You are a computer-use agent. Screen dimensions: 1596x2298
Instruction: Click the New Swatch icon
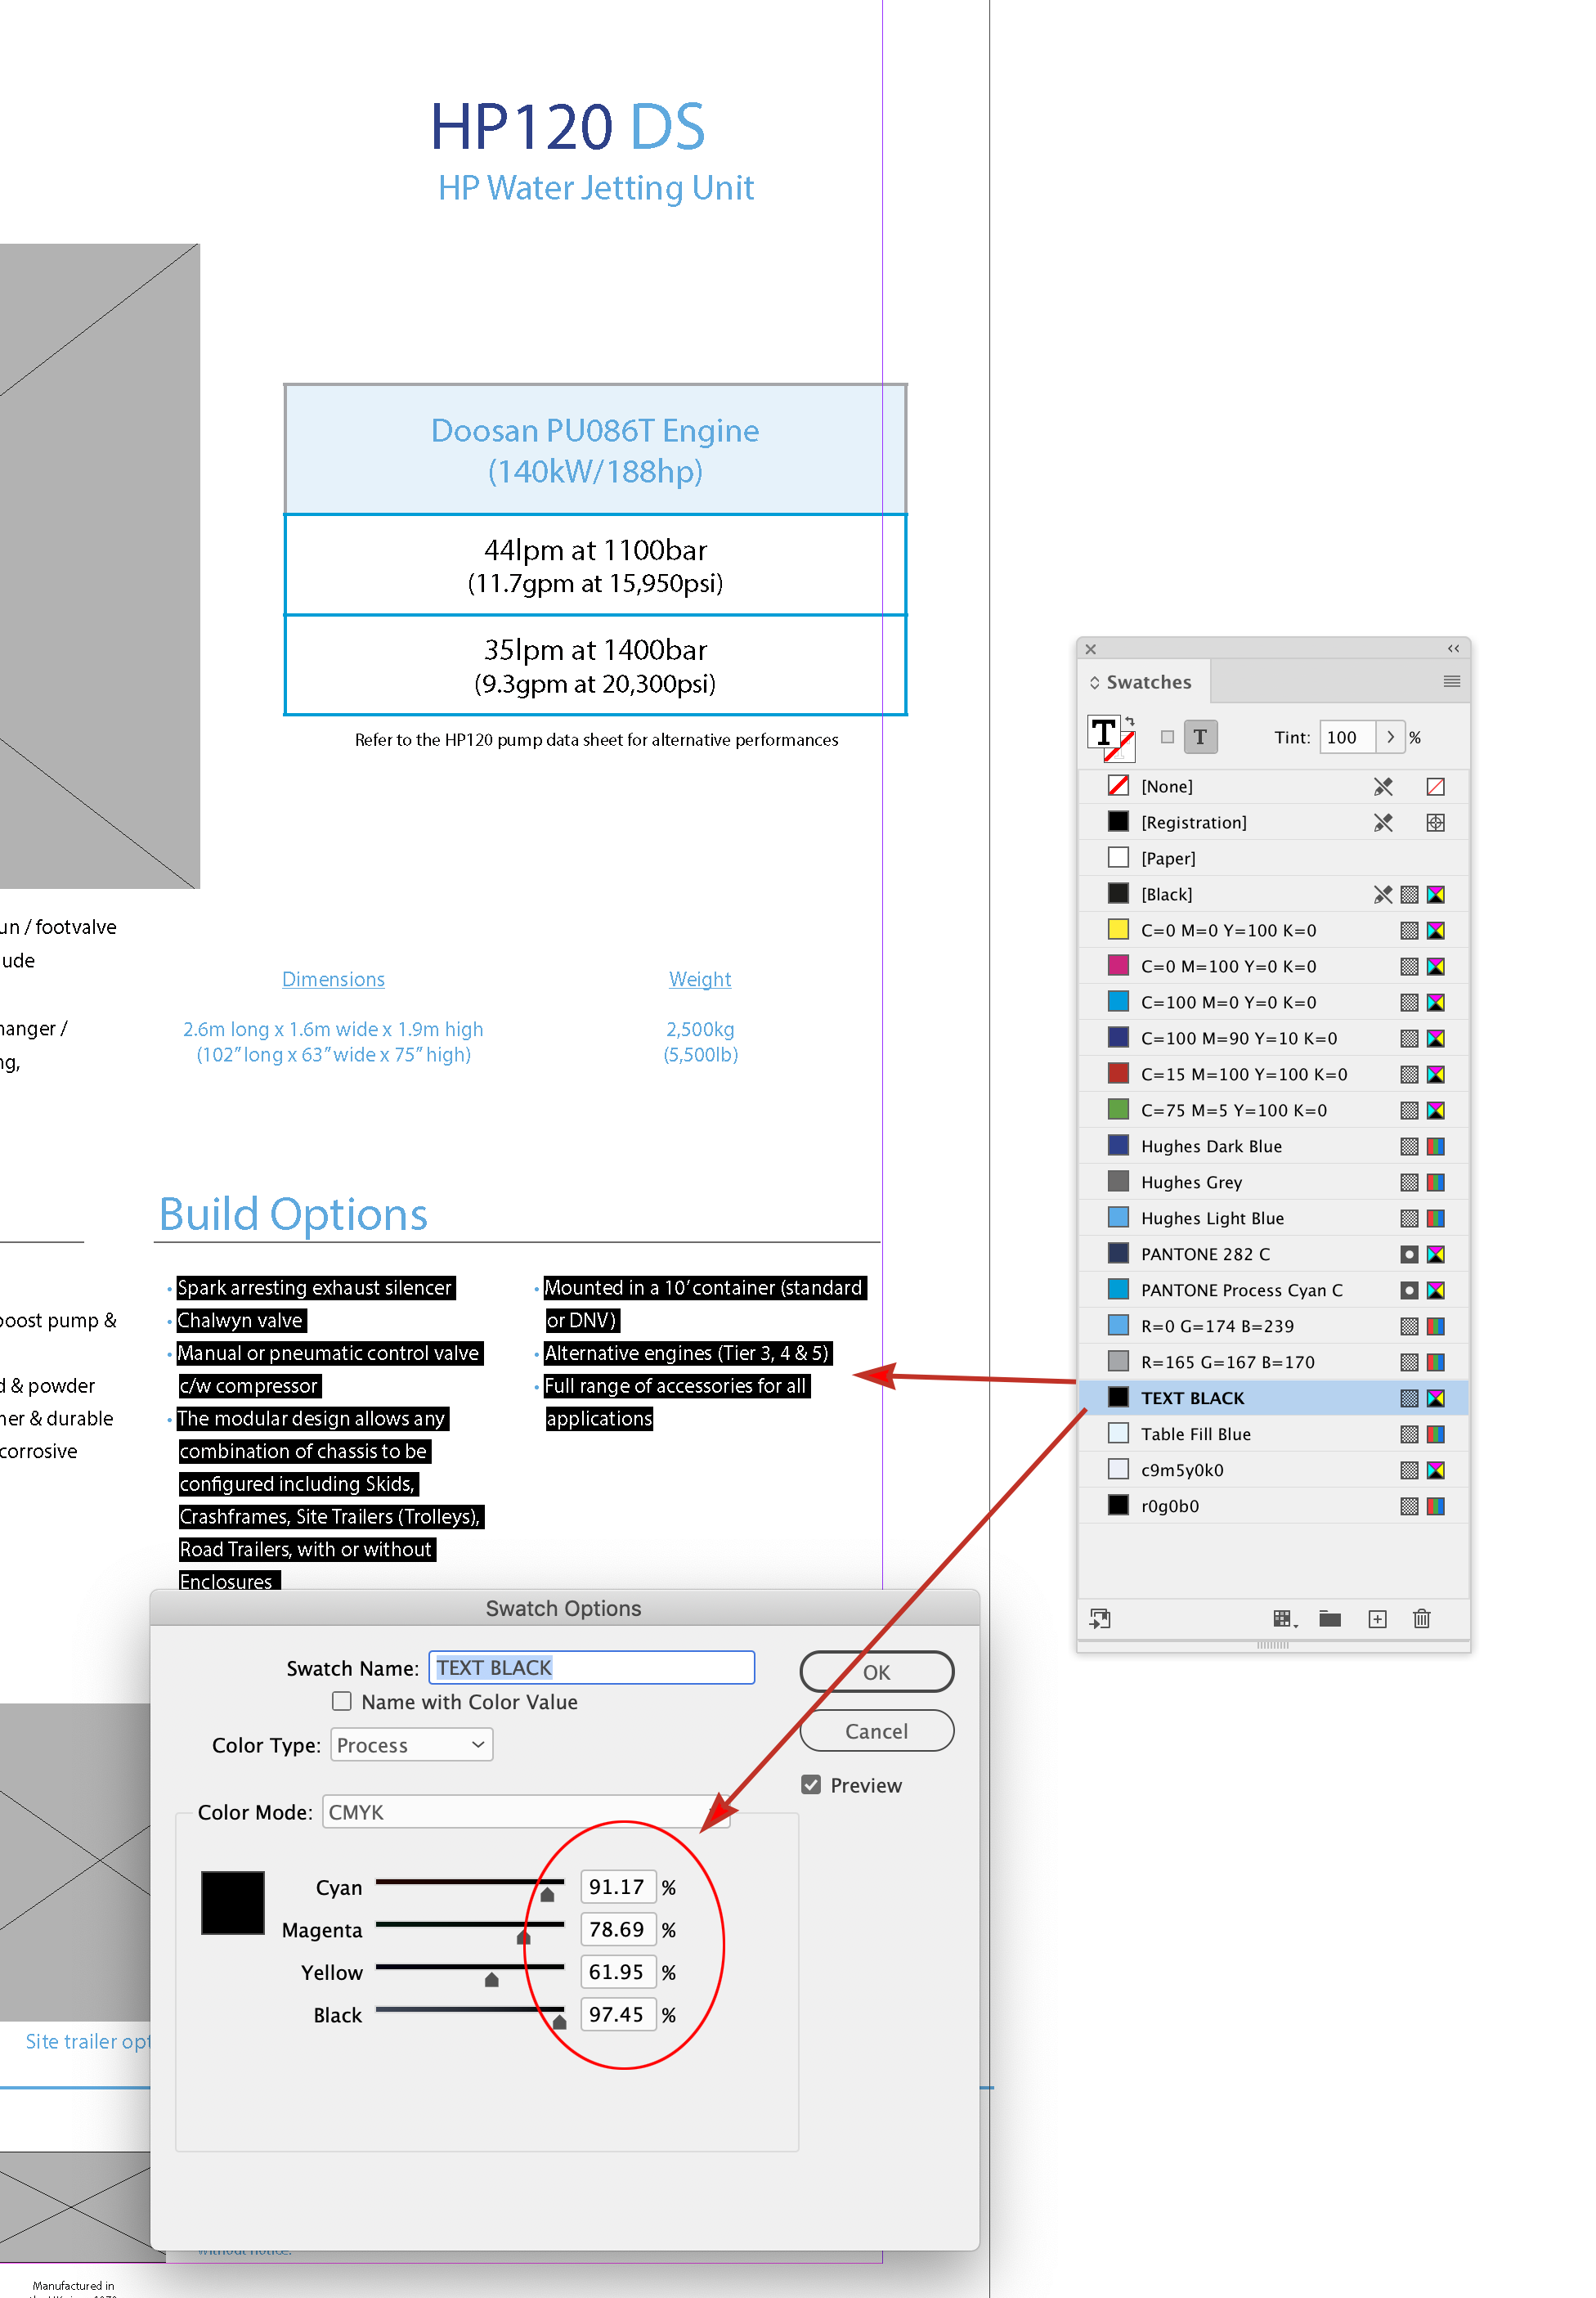(1377, 1619)
